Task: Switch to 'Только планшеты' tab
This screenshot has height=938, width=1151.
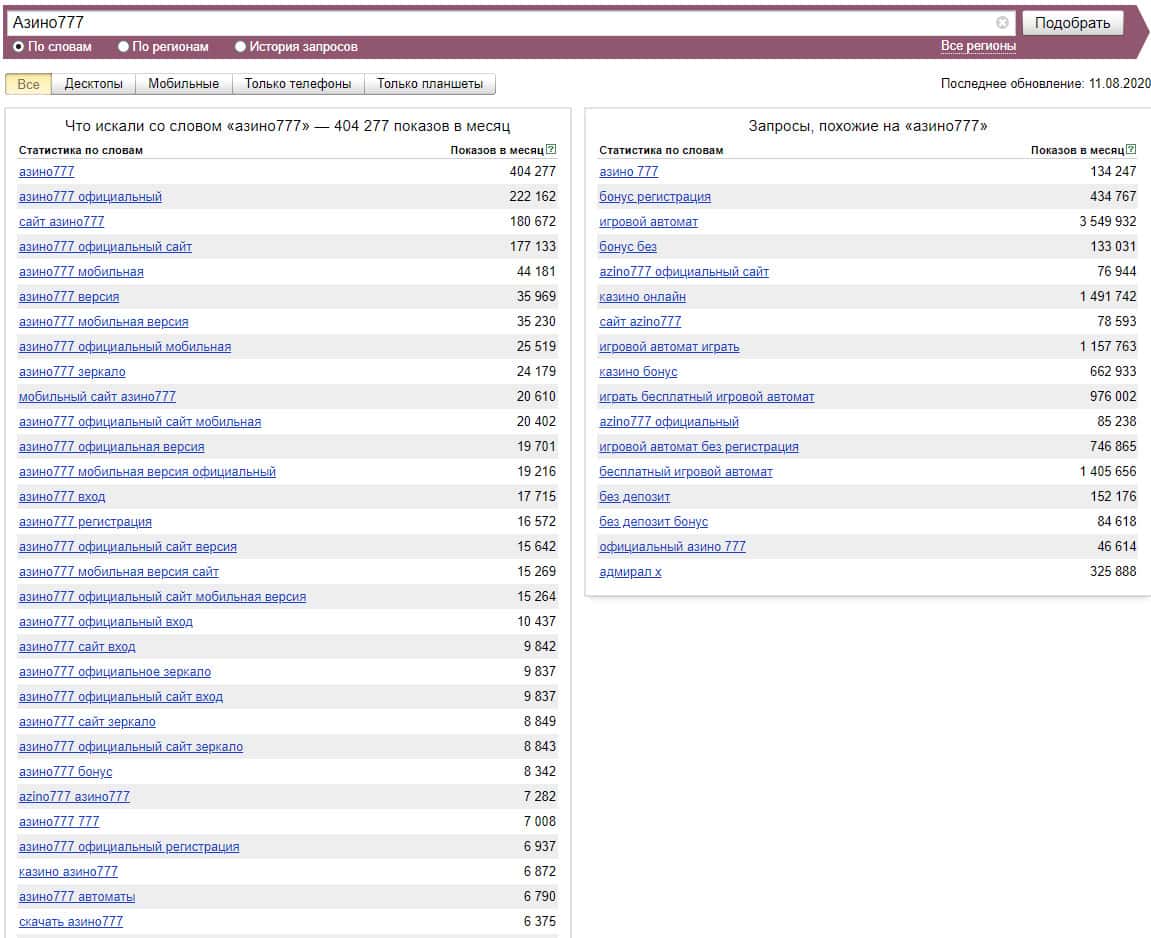Action: (430, 84)
